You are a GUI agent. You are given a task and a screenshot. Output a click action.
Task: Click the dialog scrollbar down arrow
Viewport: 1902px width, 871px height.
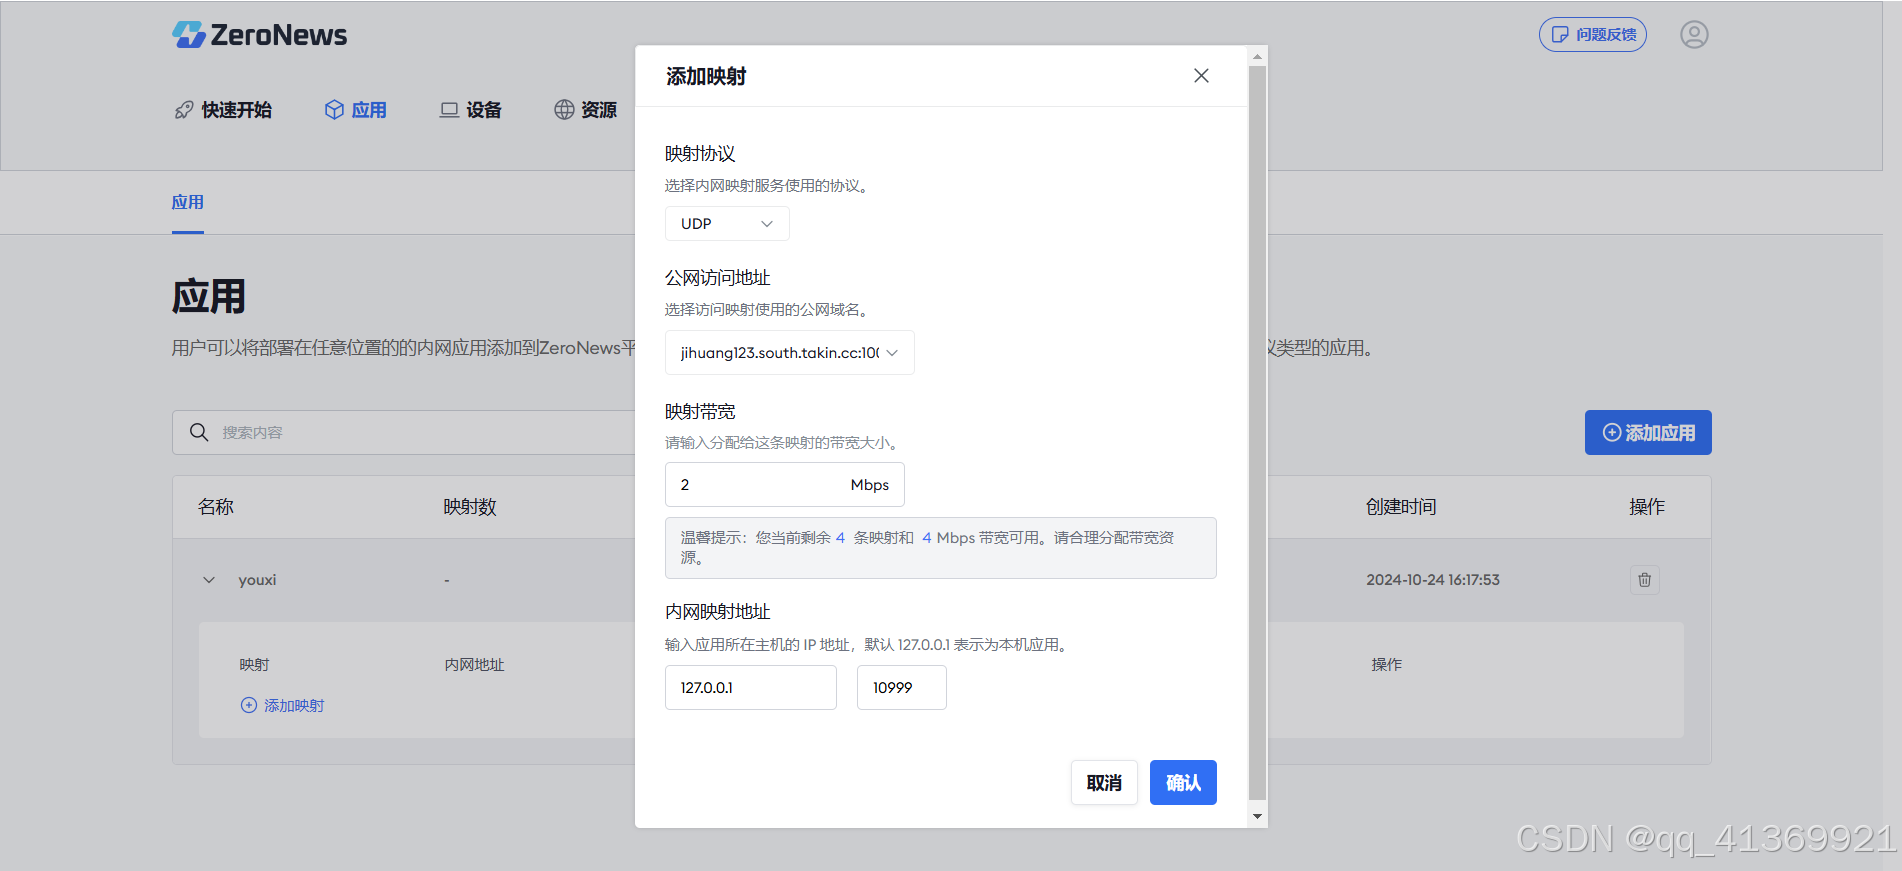coord(1258,817)
